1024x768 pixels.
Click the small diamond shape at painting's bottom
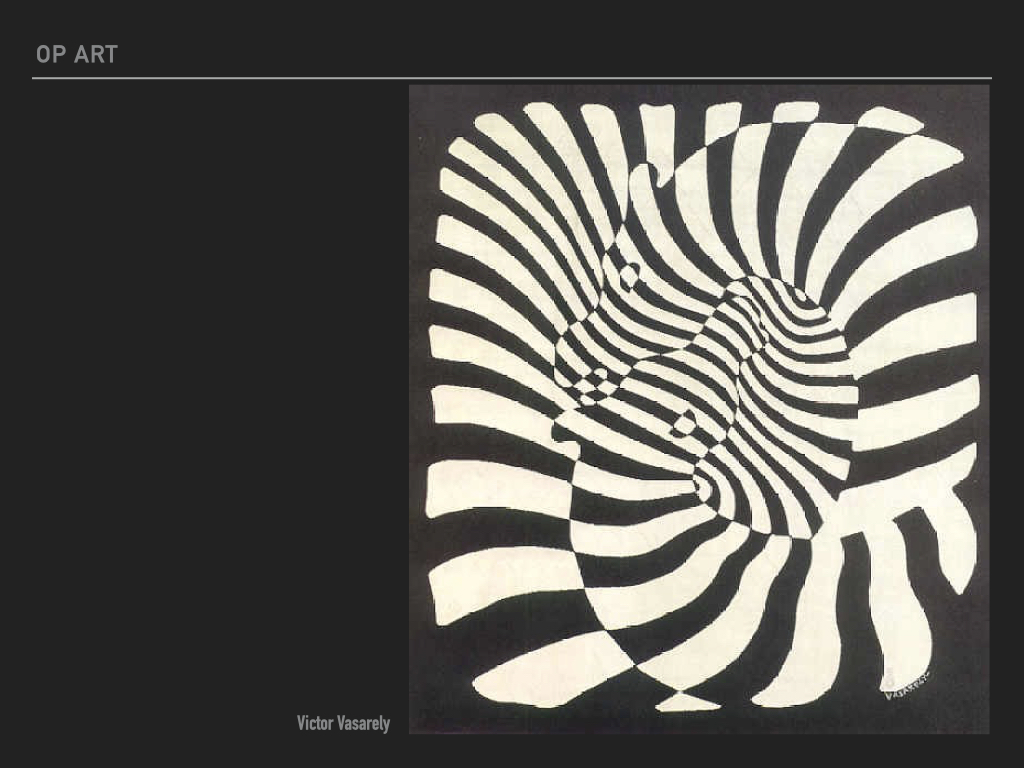pyautogui.click(x=686, y=702)
